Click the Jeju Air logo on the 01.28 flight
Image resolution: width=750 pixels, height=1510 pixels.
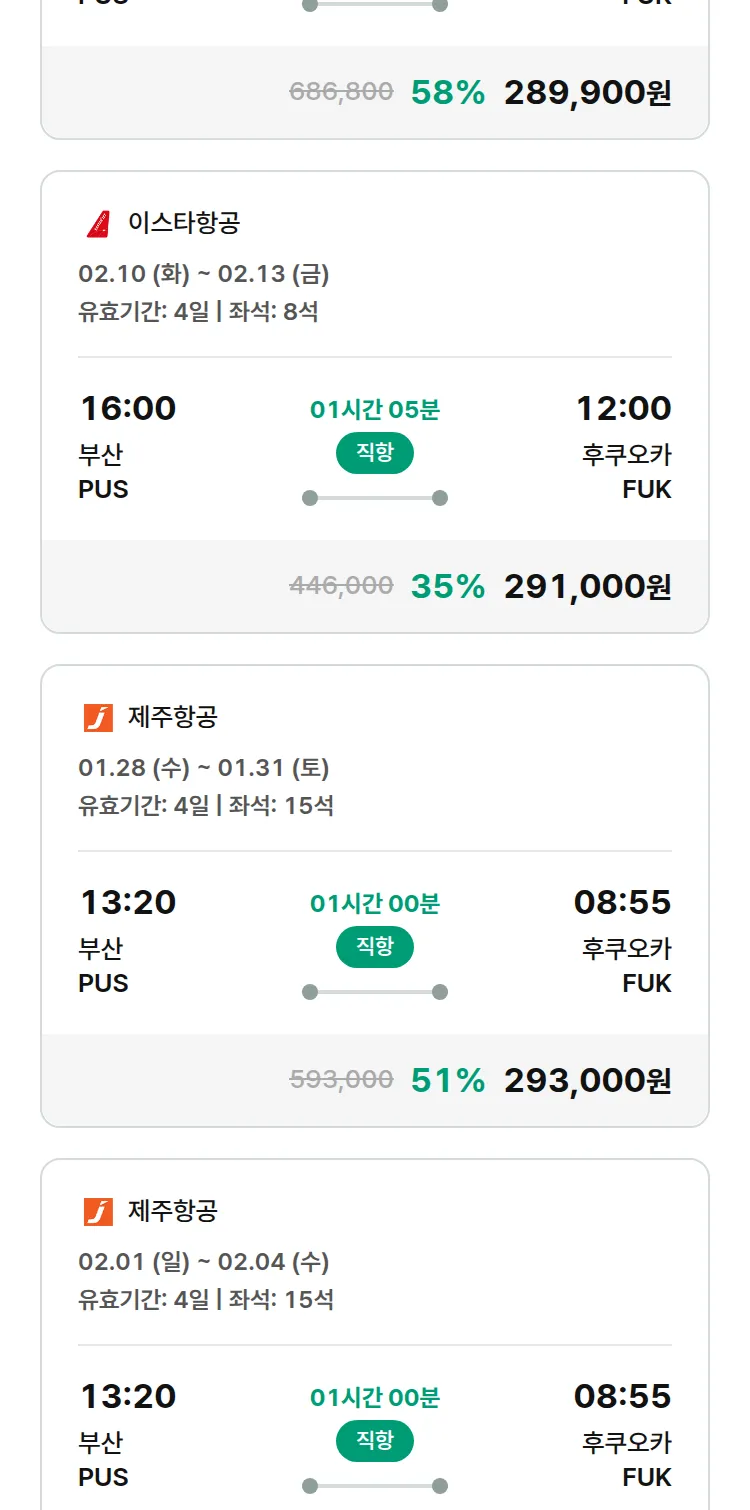tap(98, 717)
